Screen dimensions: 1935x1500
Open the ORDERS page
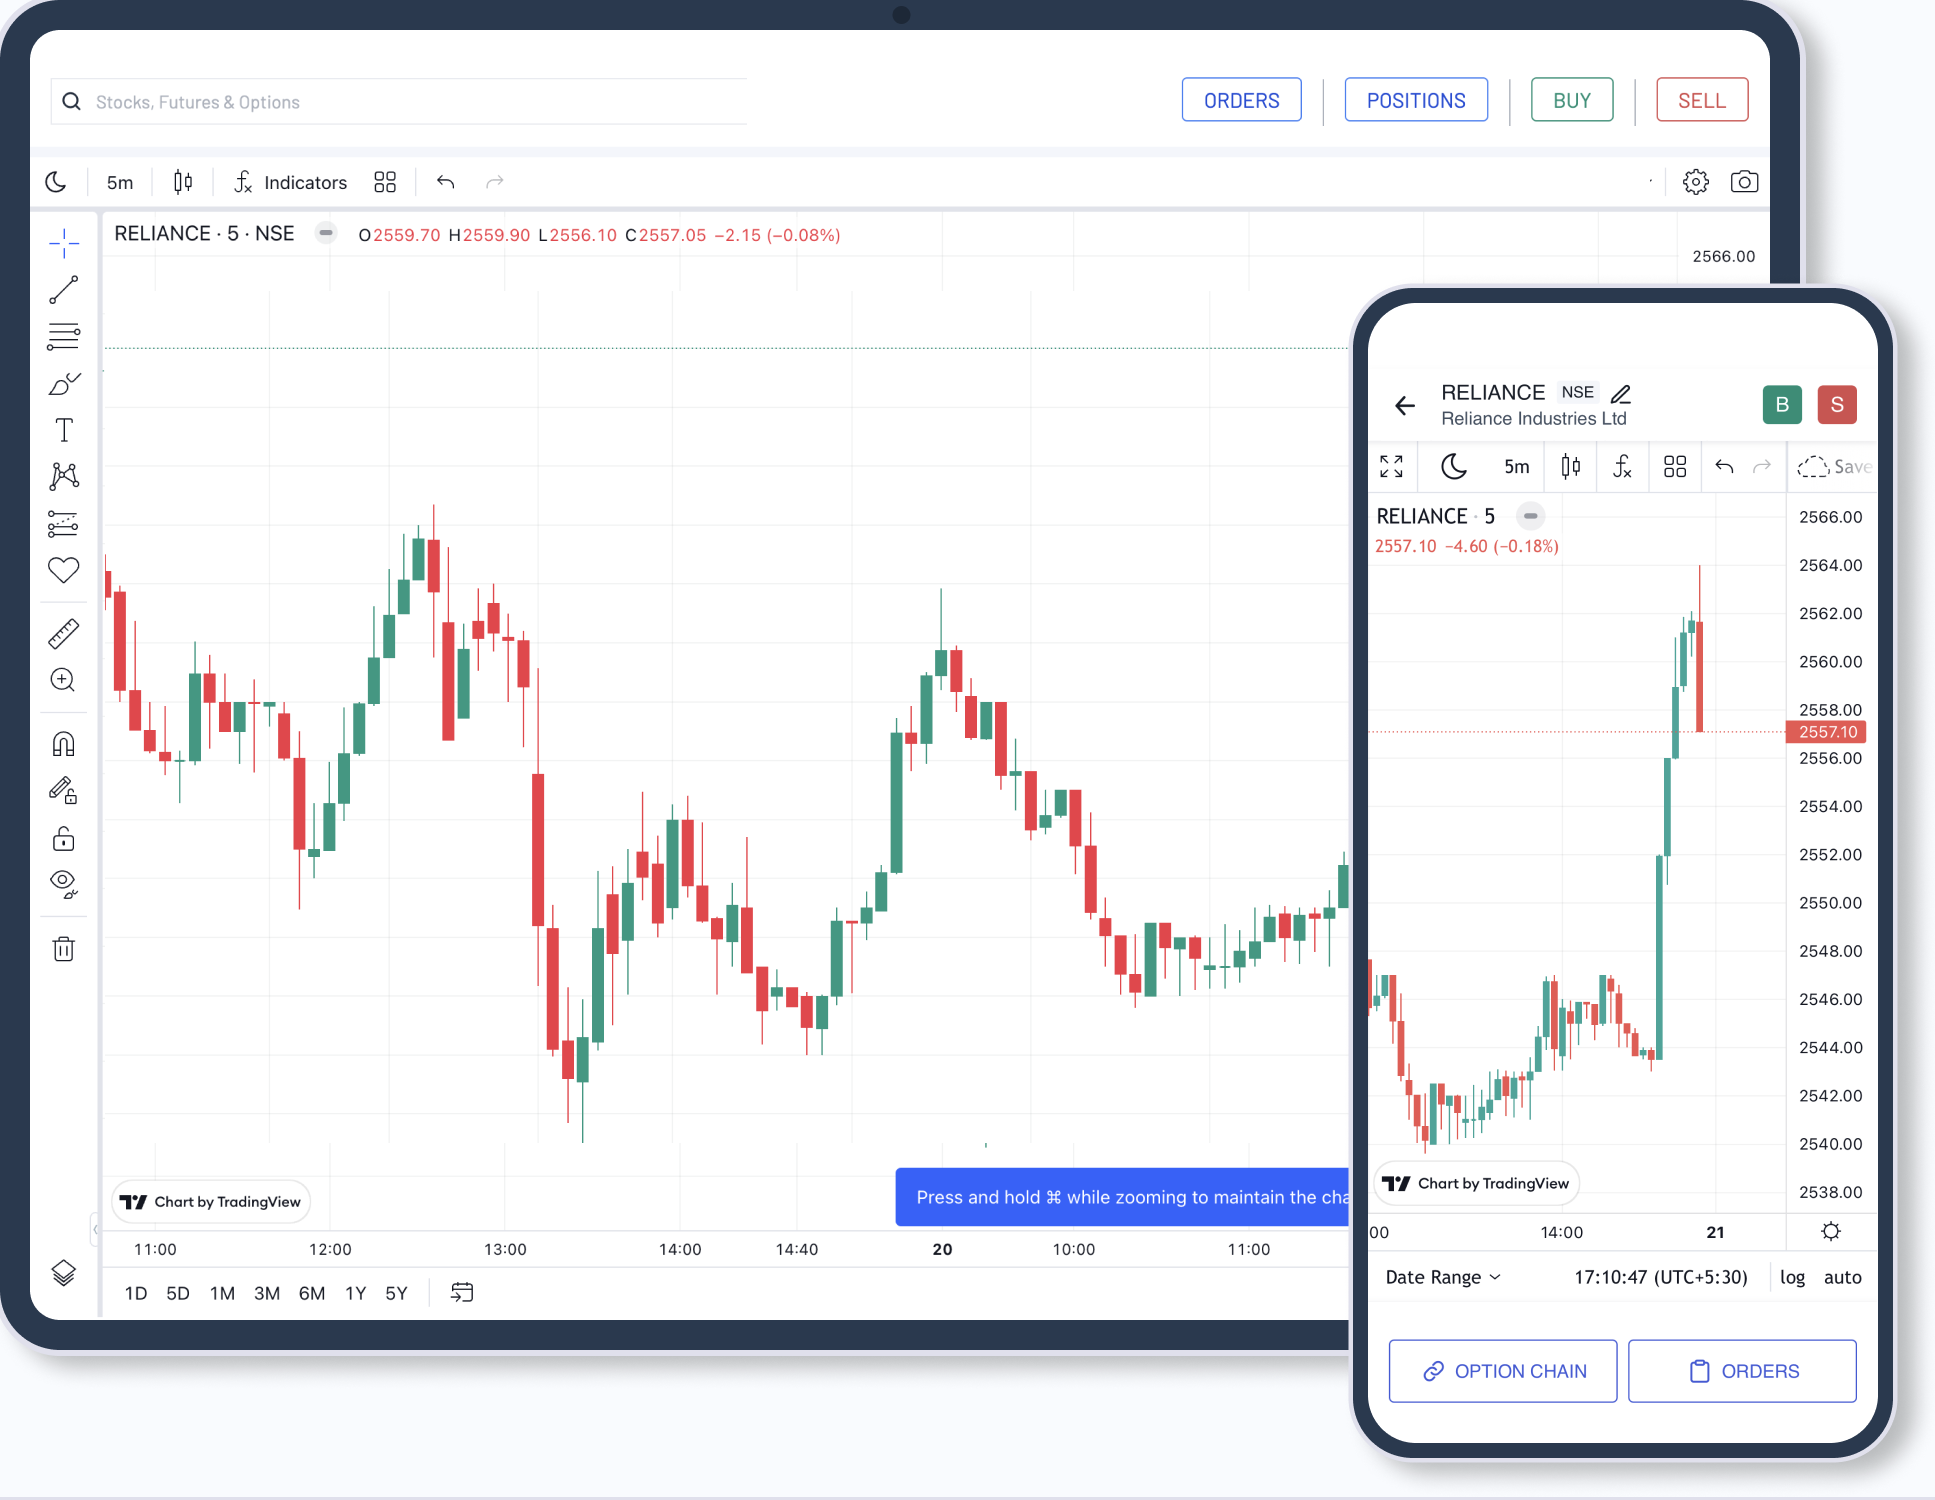pos(1241,99)
